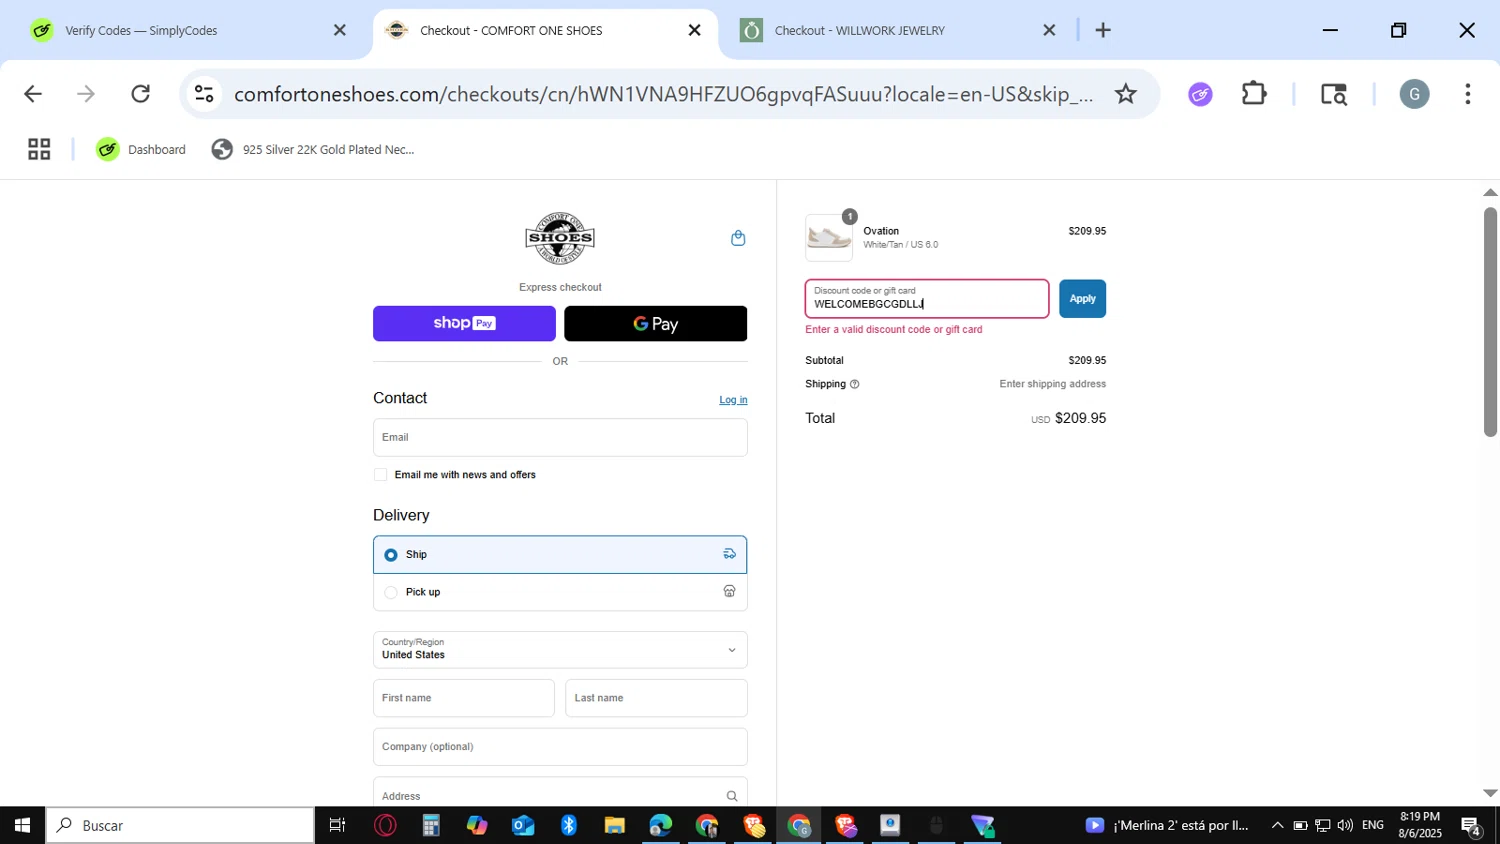This screenshot has height=844, width=1500.
Task: Open Bluetooth app from taskbar
Action: pos(569,825)
